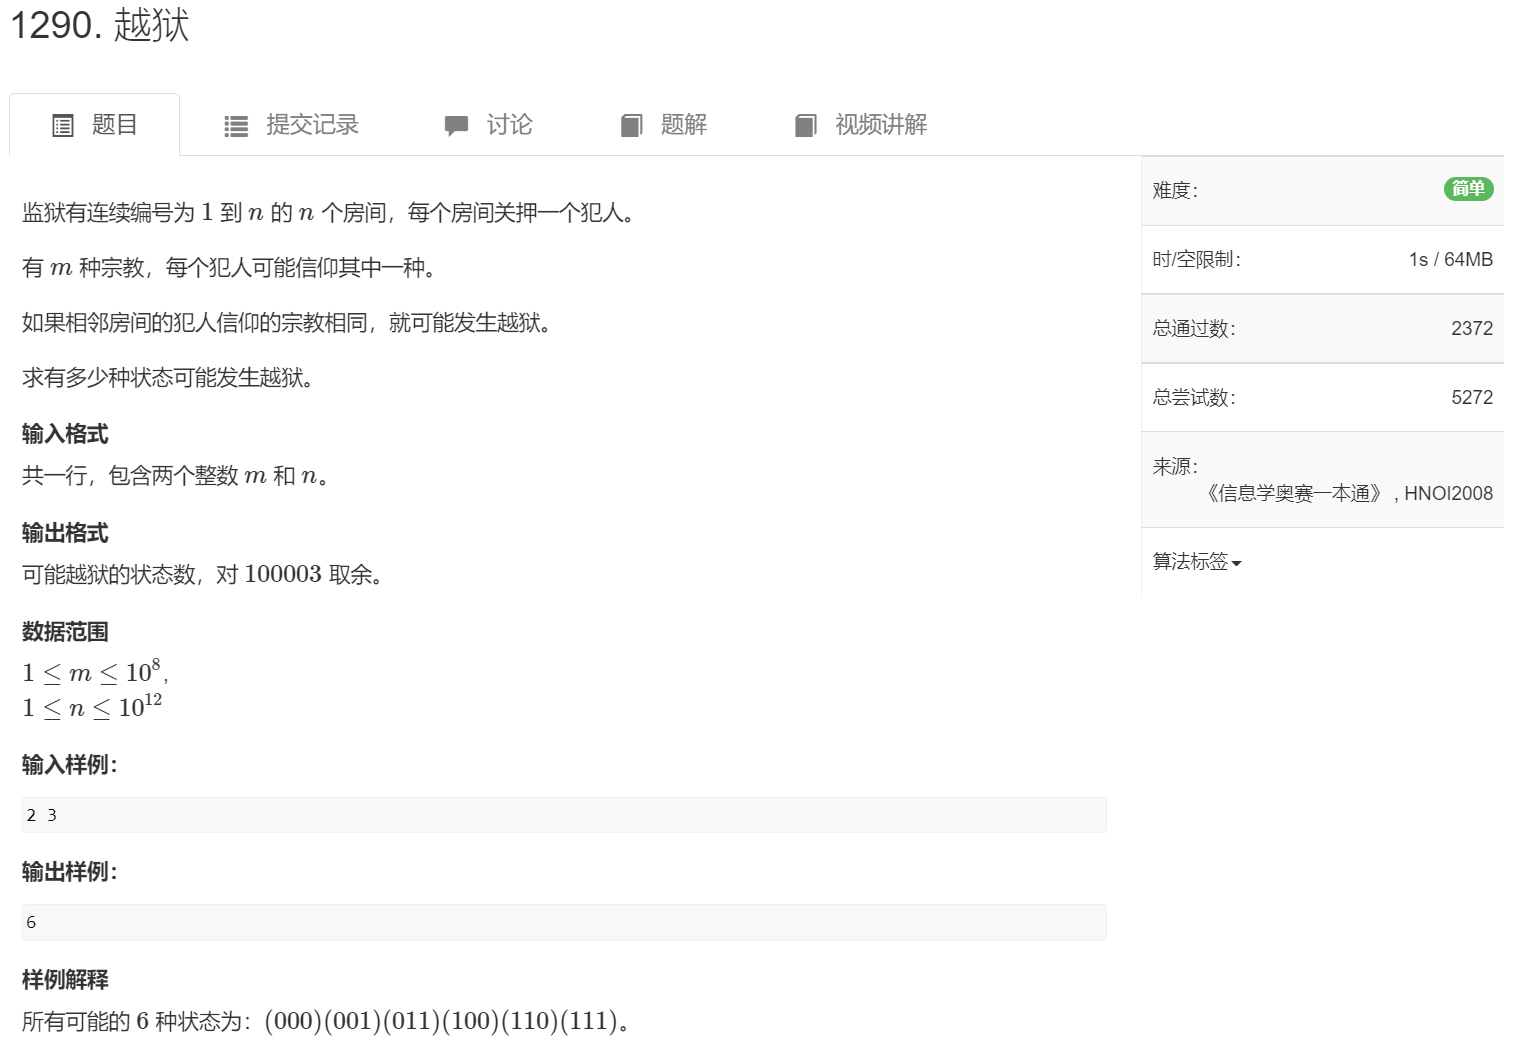Click the 输出样例 heading
This screenshot has height=1044, width=1516.
(x=70, y=872)
